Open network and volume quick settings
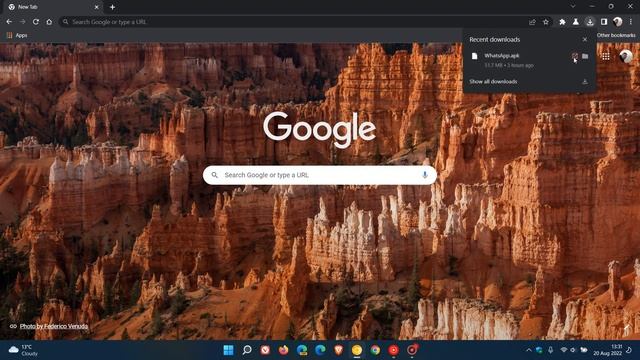Screen dimensions: 640x360 click(x=573, y=350)
